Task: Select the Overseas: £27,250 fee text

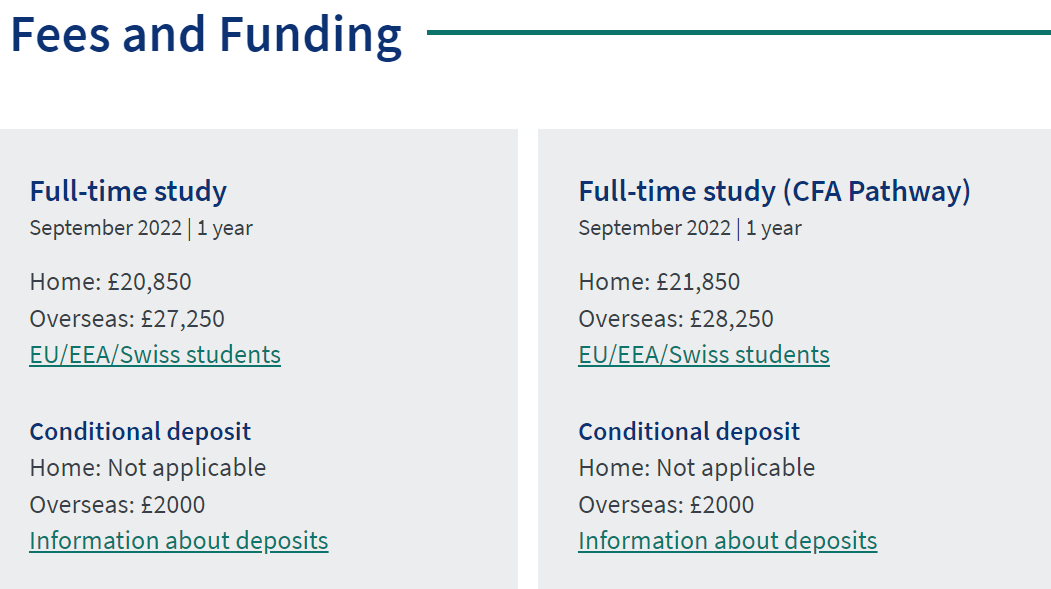Action: [127, 318]
